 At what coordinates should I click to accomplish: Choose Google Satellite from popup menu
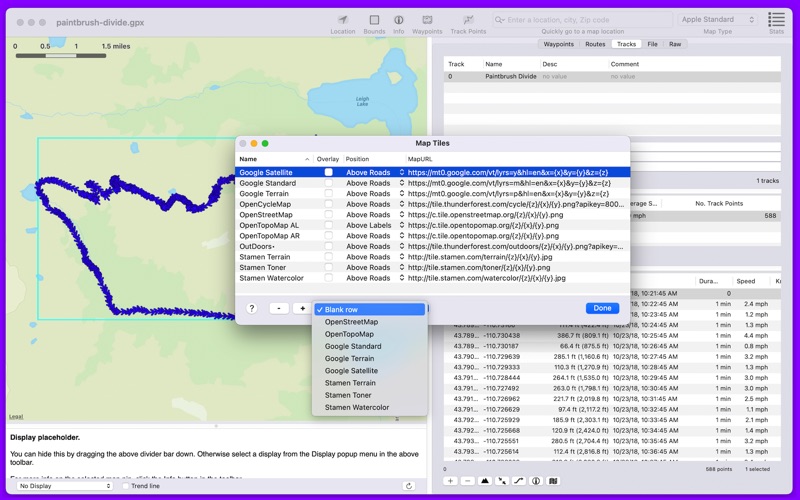click(370, 371)
